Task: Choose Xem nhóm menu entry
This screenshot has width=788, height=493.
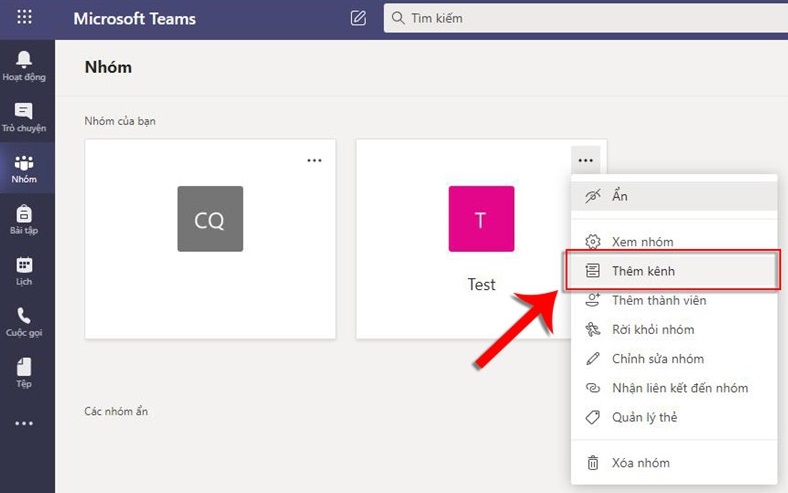Action: coord(674,242)
